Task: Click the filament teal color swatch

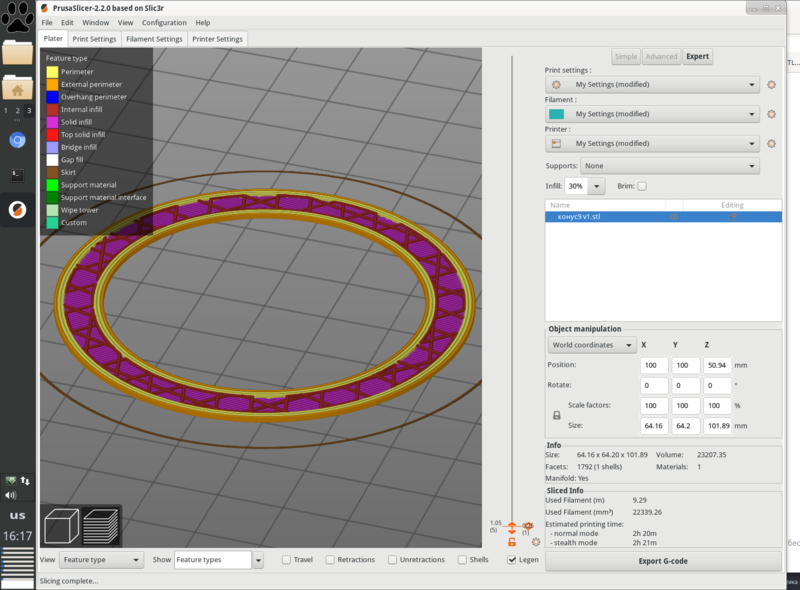Action: point(556,114)
